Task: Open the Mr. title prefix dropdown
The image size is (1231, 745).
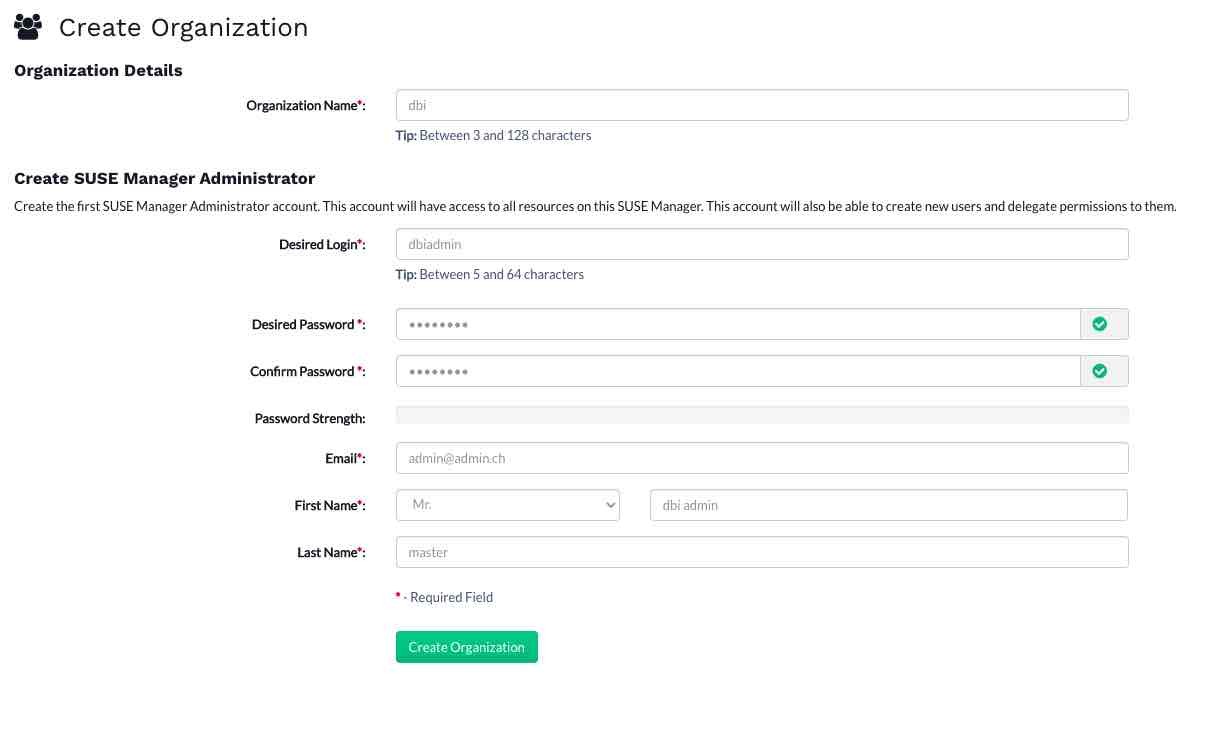Action: point(508,505)
